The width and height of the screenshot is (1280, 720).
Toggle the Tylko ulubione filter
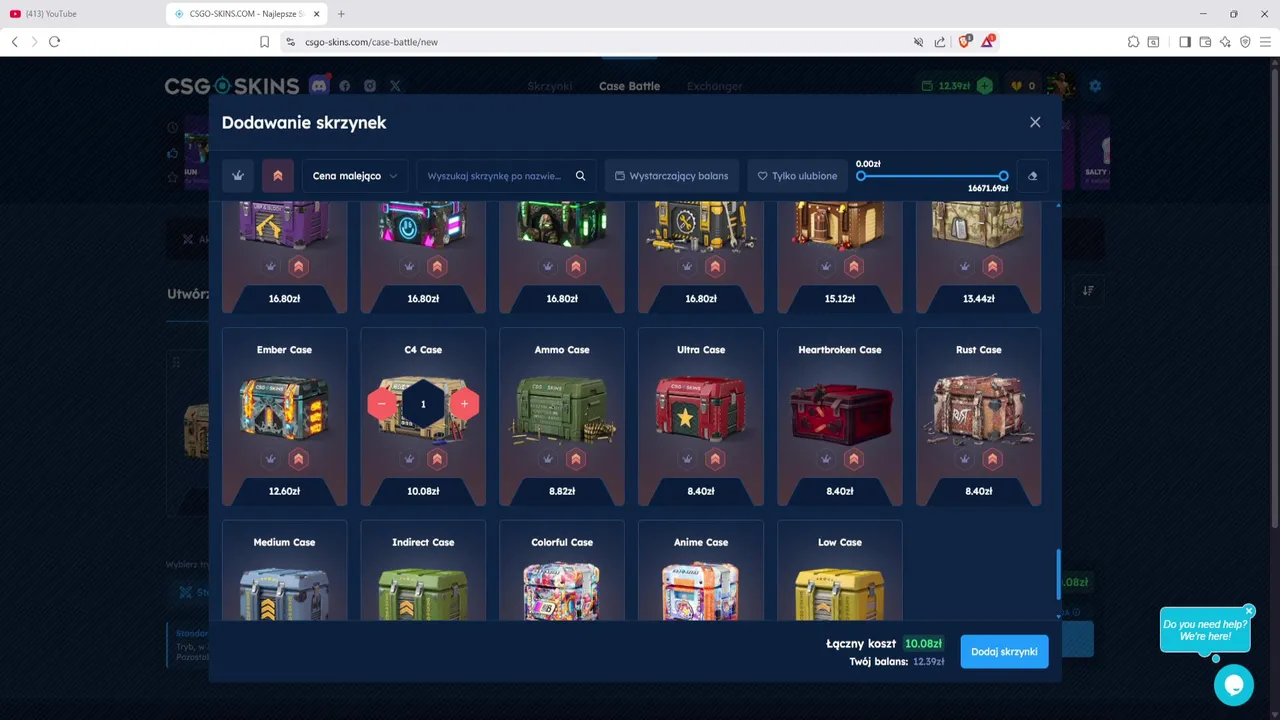[x=797, y=176]
